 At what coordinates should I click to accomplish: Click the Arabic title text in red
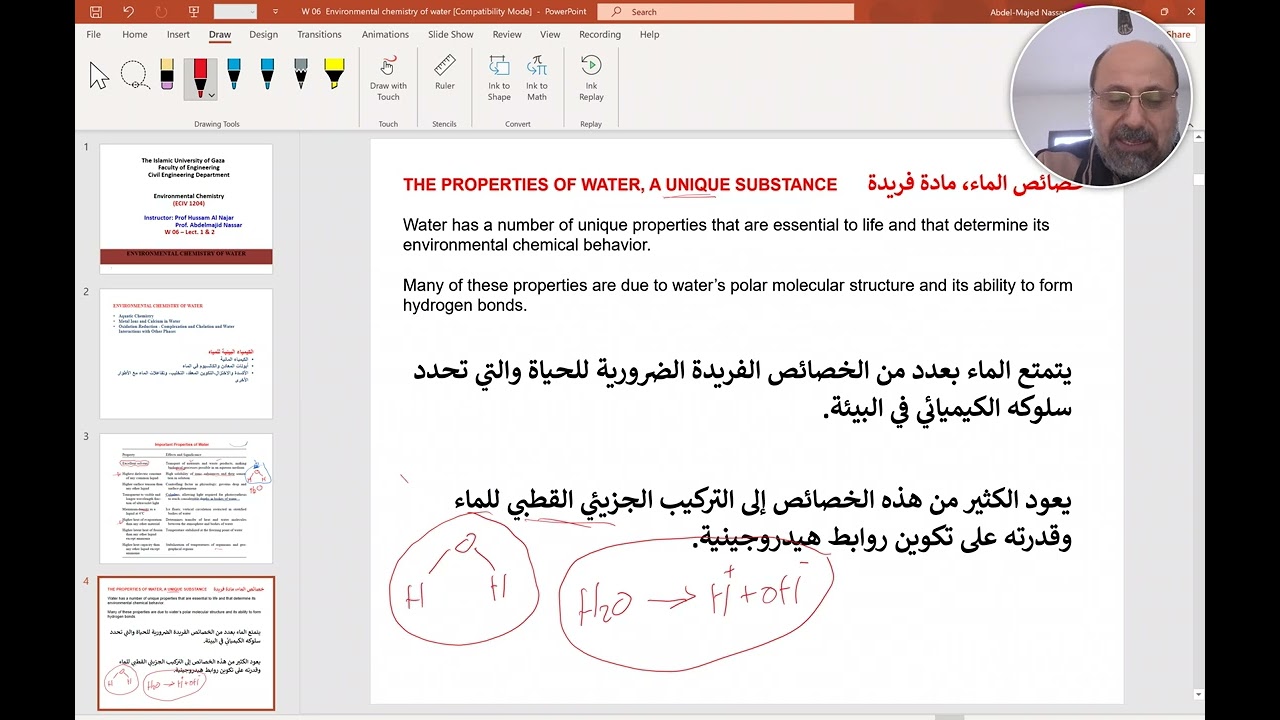975,184
